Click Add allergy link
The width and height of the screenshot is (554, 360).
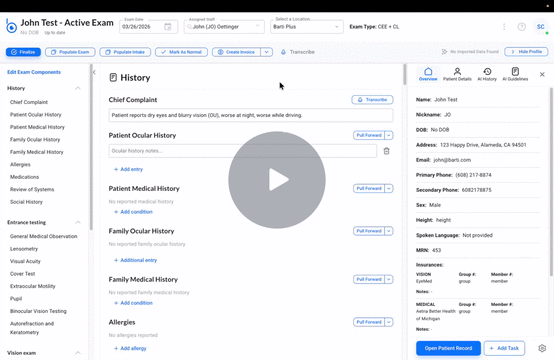point(130,348)
